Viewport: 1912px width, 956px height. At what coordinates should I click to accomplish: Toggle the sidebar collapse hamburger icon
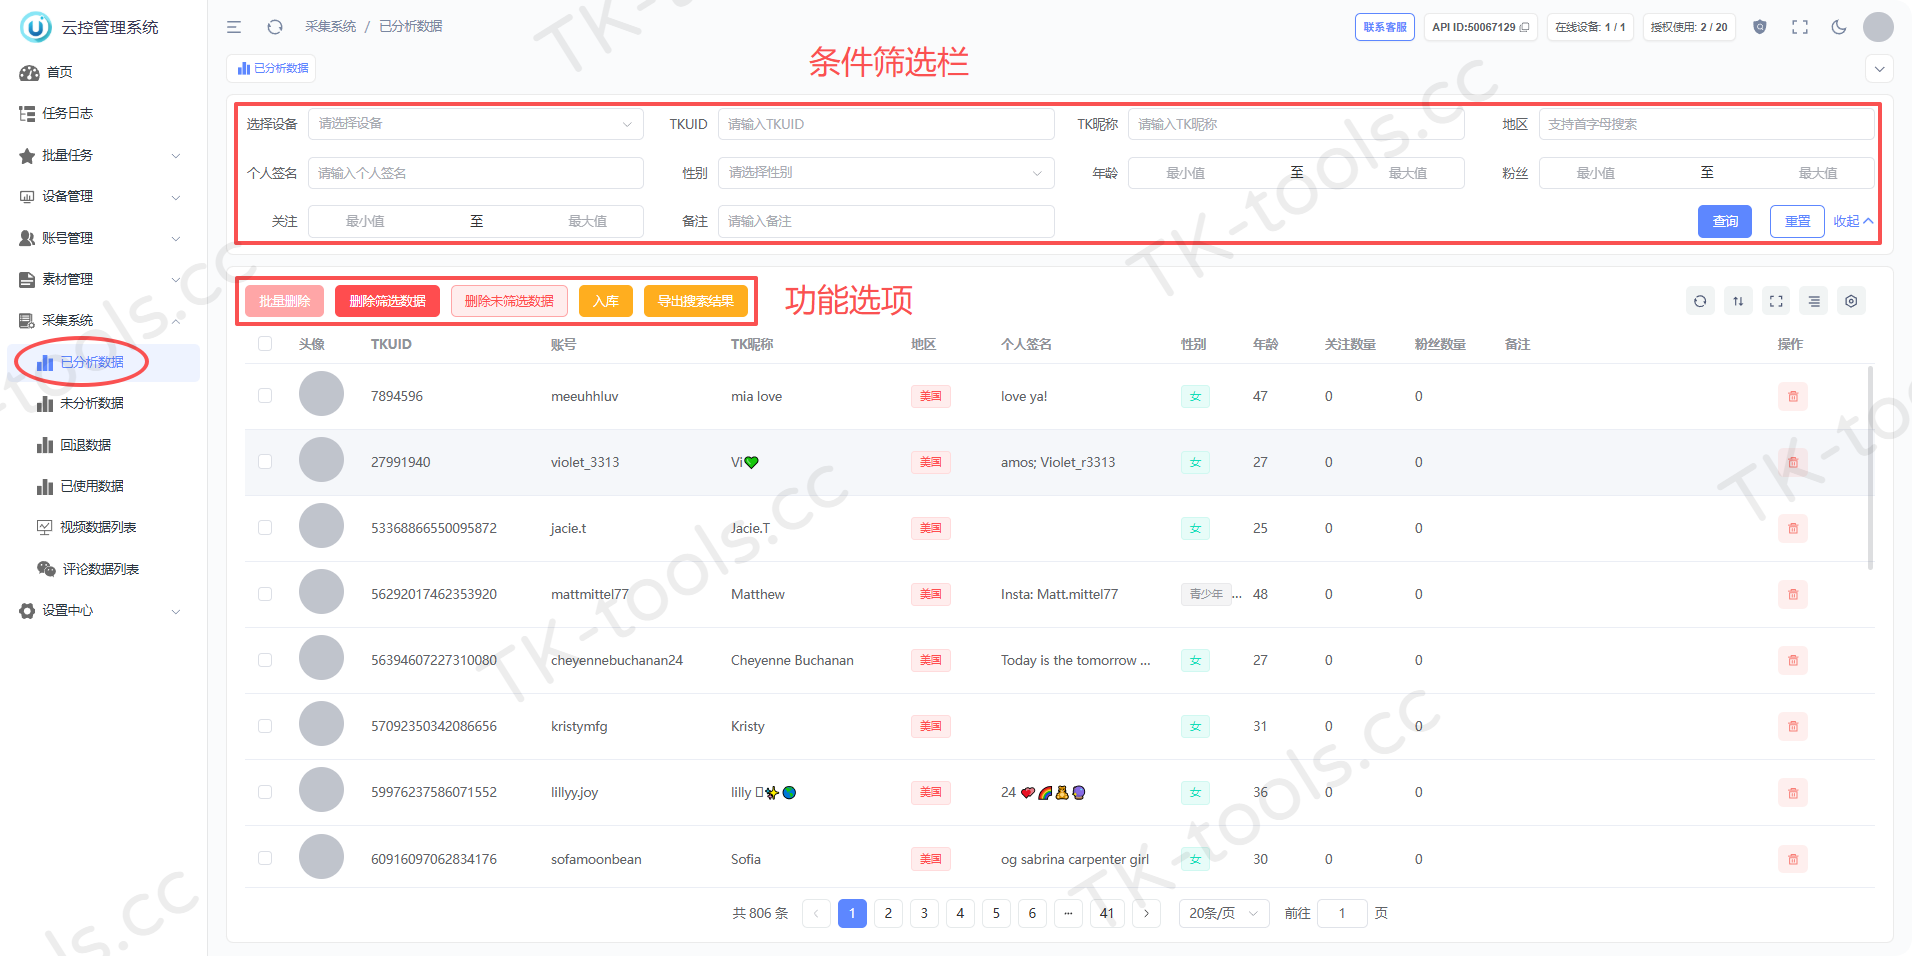tap(234, 27)
